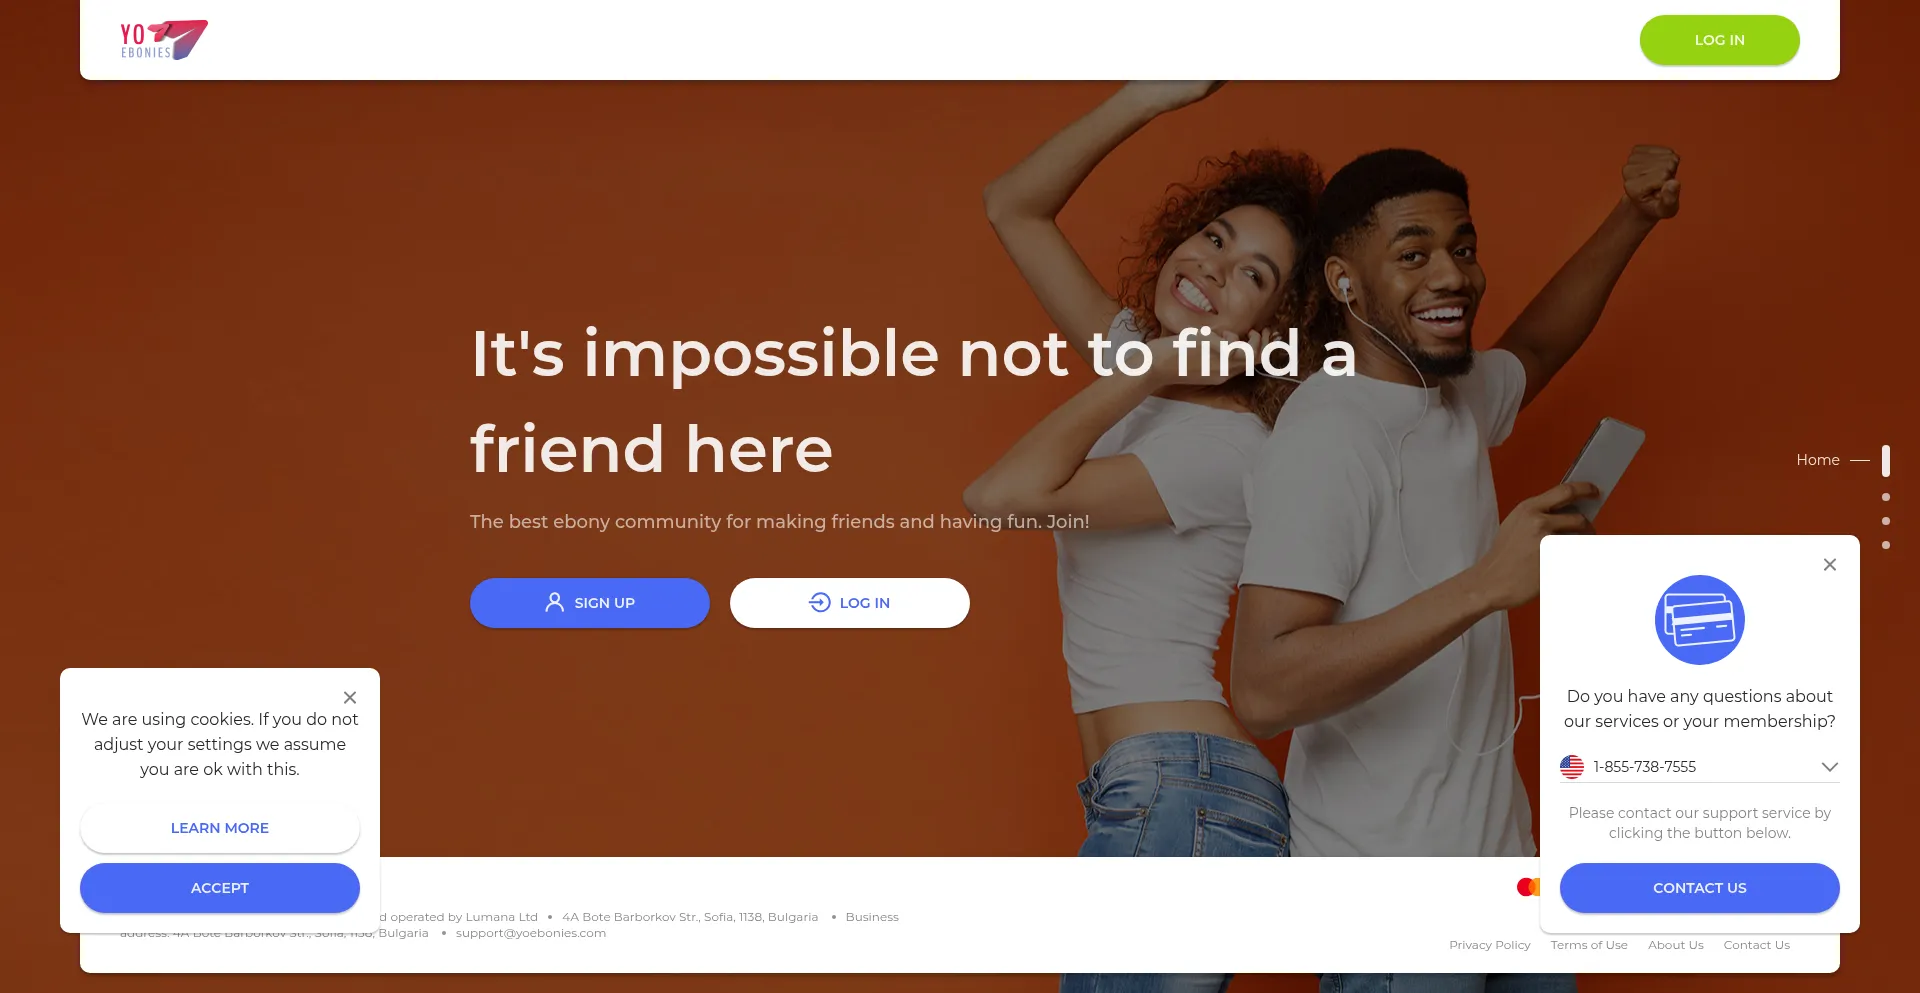Open the Terms of Use link
1920x993 pixels.
click(x=1589, y=945)
